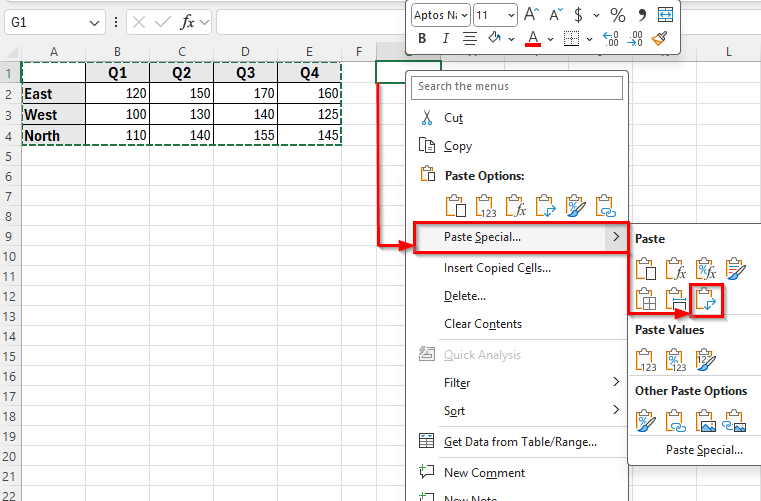The width and height of the screenshot is (761, 501).
Task: Apply Comma Style from mini toolbar
Action: [642, 15]
